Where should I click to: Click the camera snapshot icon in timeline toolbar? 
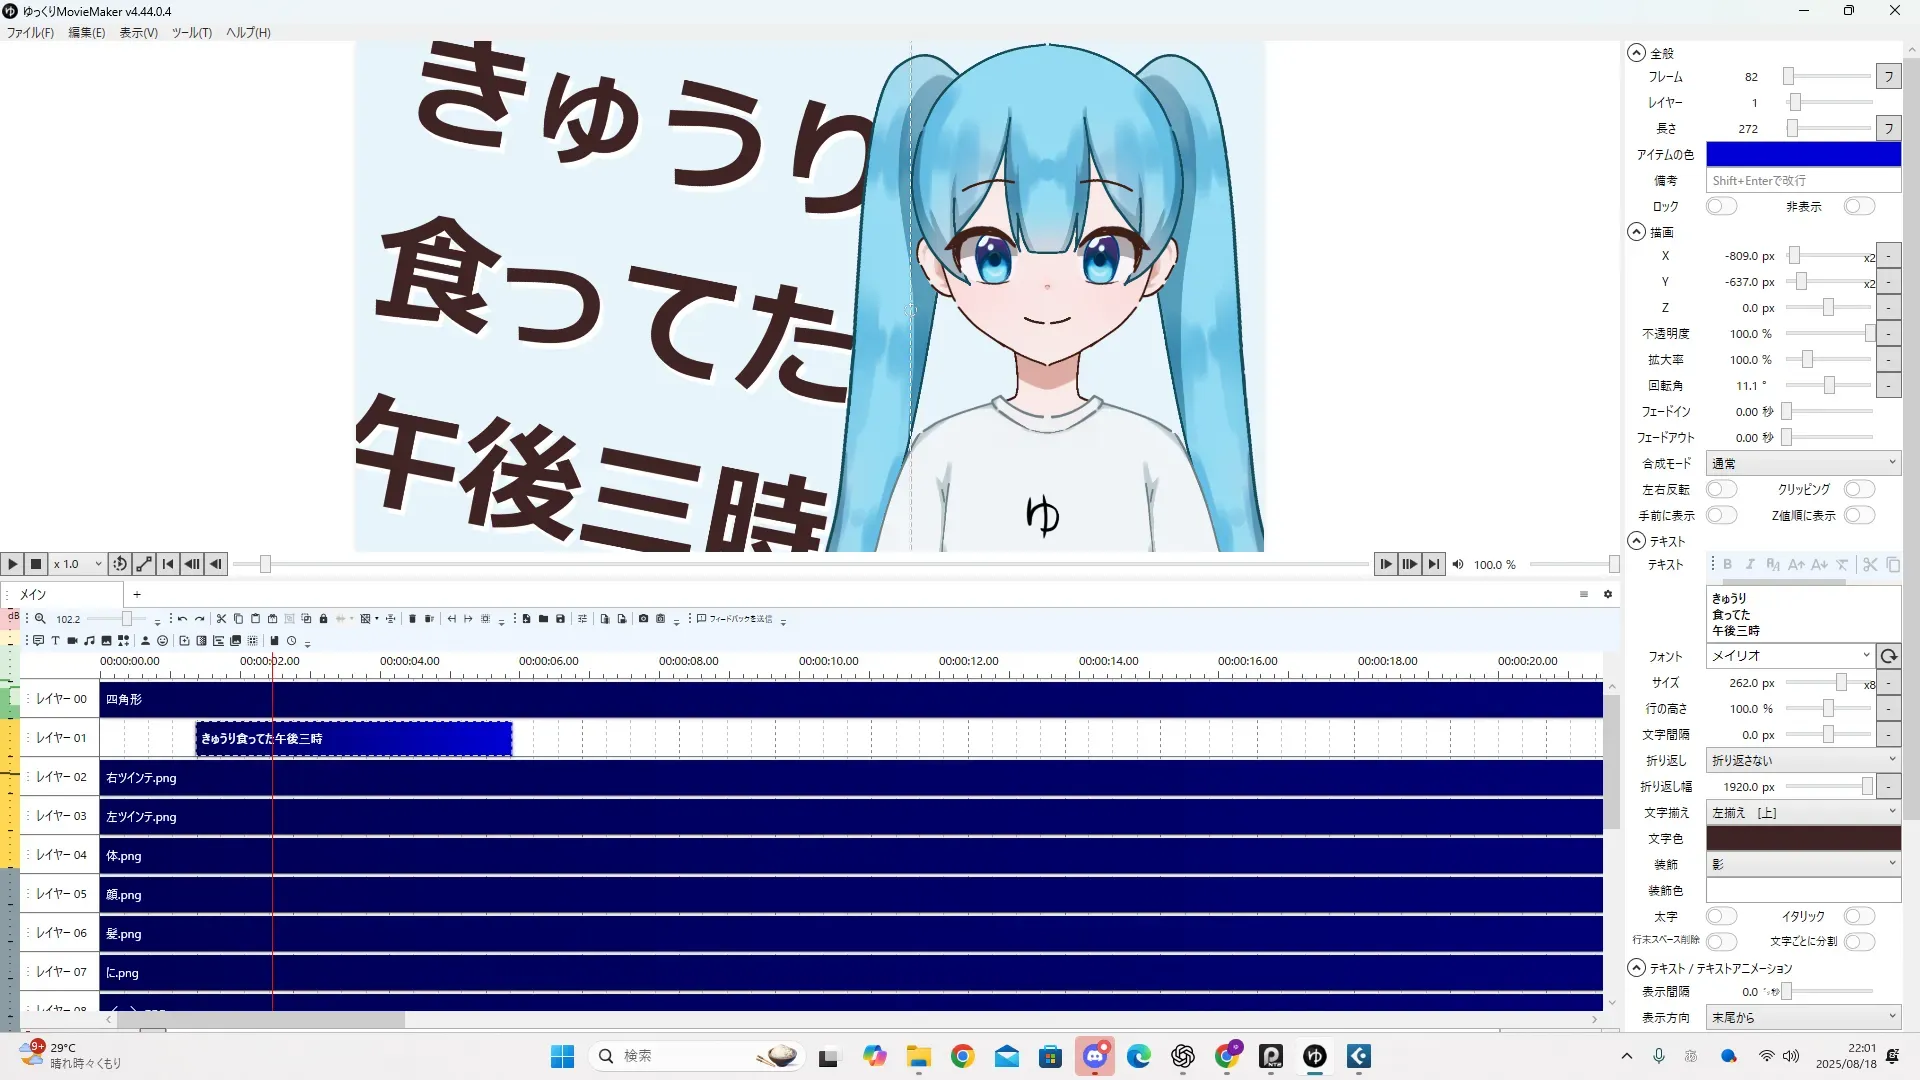pos(643,619)
